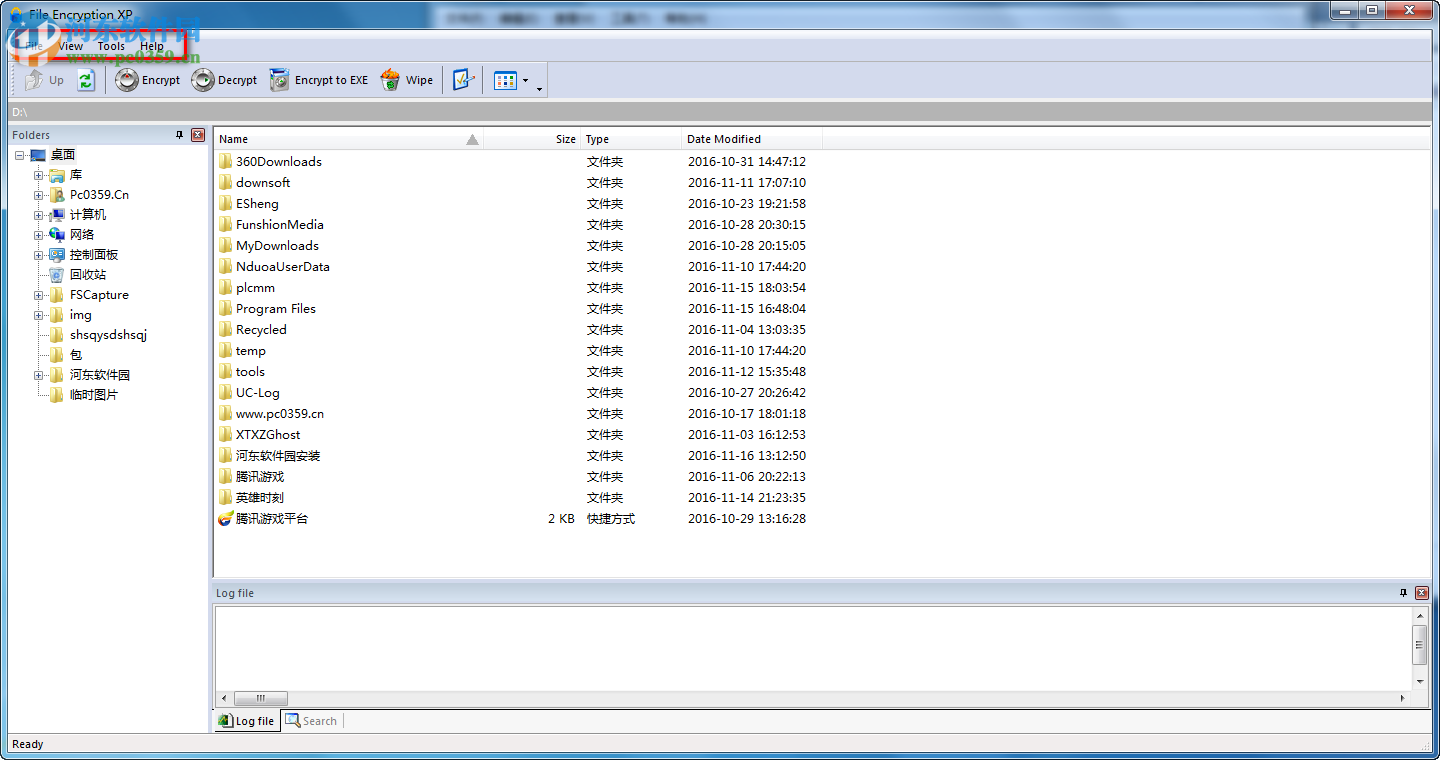Screen dimensions: 1440x760
Task: Click the Decrypt toolbar icon
Action: point(207,80)
